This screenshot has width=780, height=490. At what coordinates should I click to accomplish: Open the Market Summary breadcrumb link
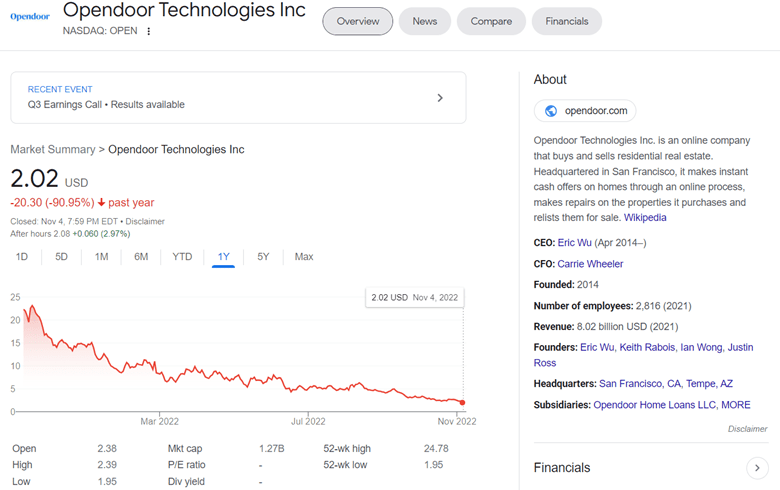click(52, 149)
